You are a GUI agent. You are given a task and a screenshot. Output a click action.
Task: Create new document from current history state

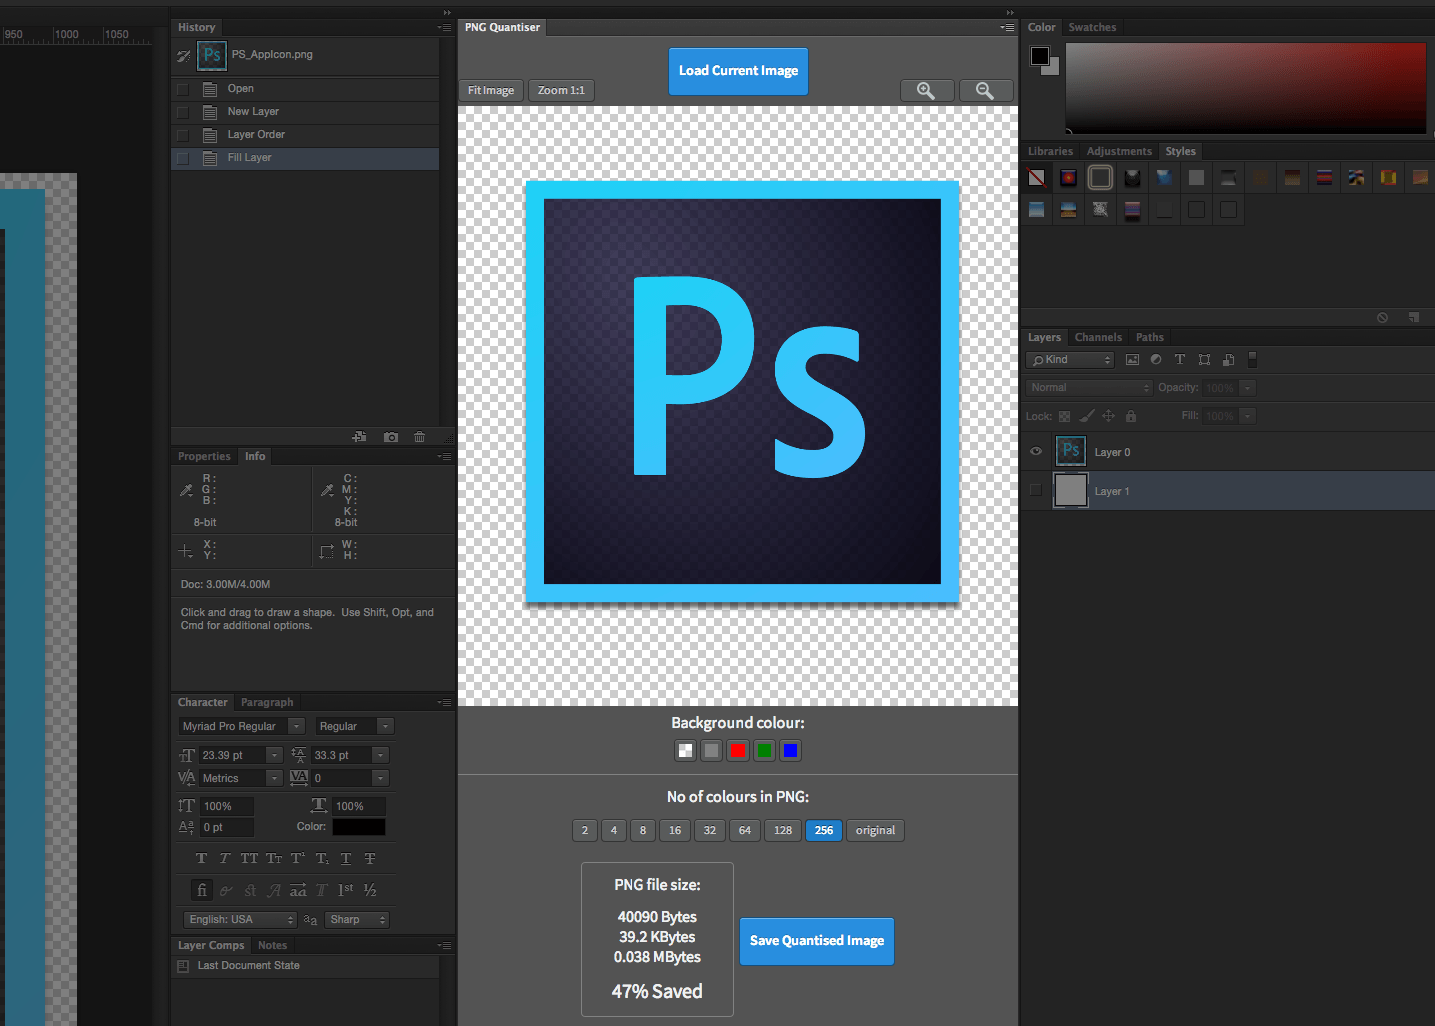(359, 437)
